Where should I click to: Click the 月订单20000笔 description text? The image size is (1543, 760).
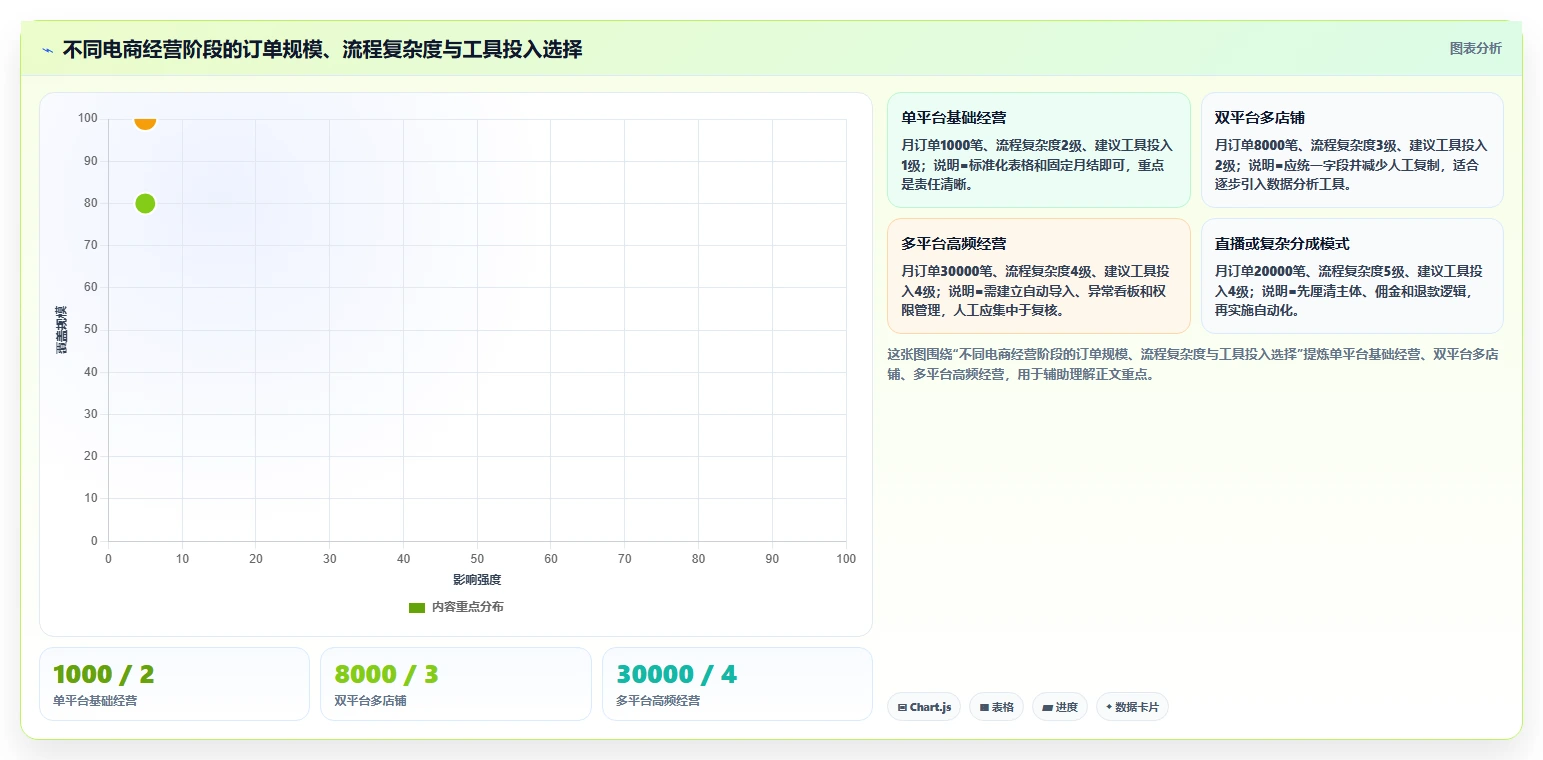coord(1351,291)
